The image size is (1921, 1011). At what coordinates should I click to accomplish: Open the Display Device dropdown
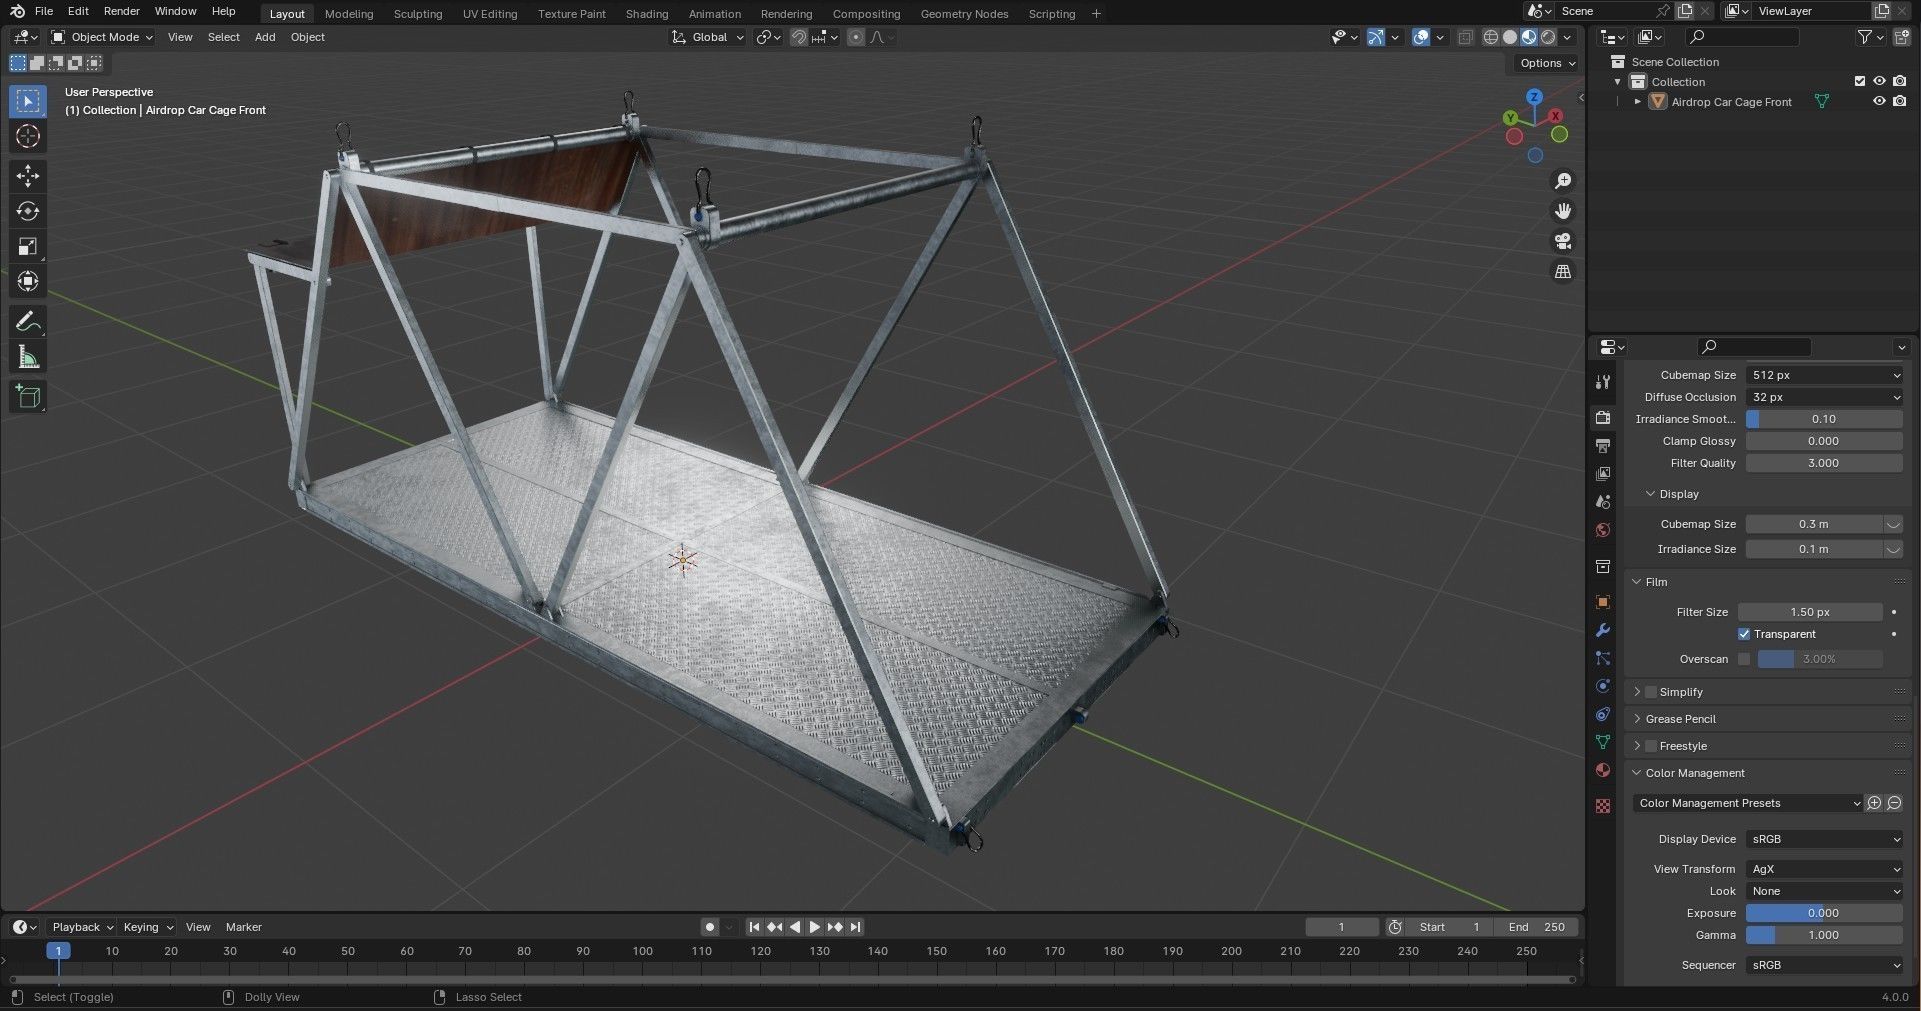pyautogui.click(x=1824, y=839)
